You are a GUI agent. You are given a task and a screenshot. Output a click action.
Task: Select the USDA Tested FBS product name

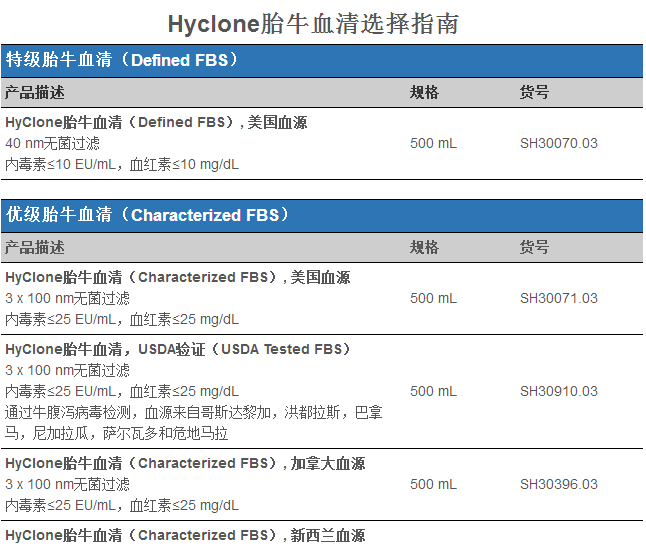[178, 349]
